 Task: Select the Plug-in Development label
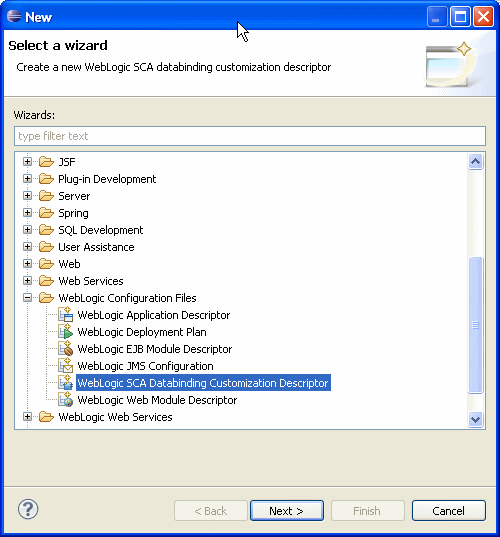coord(107,179)
